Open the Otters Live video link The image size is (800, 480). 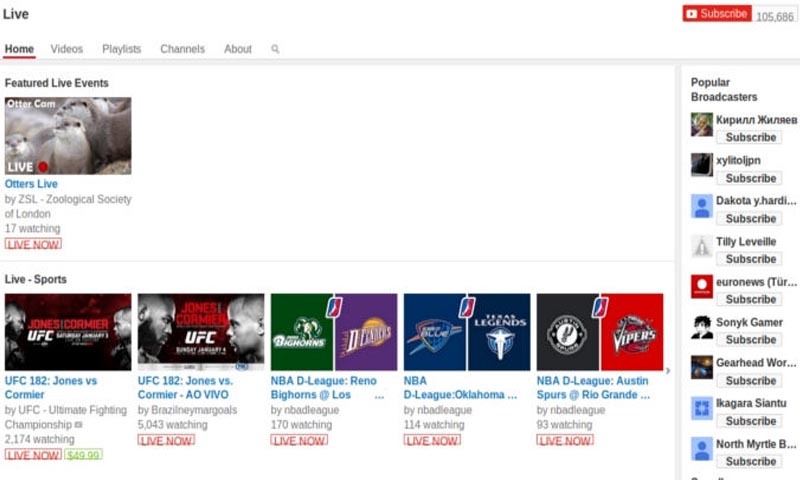(x=31, y=184)
